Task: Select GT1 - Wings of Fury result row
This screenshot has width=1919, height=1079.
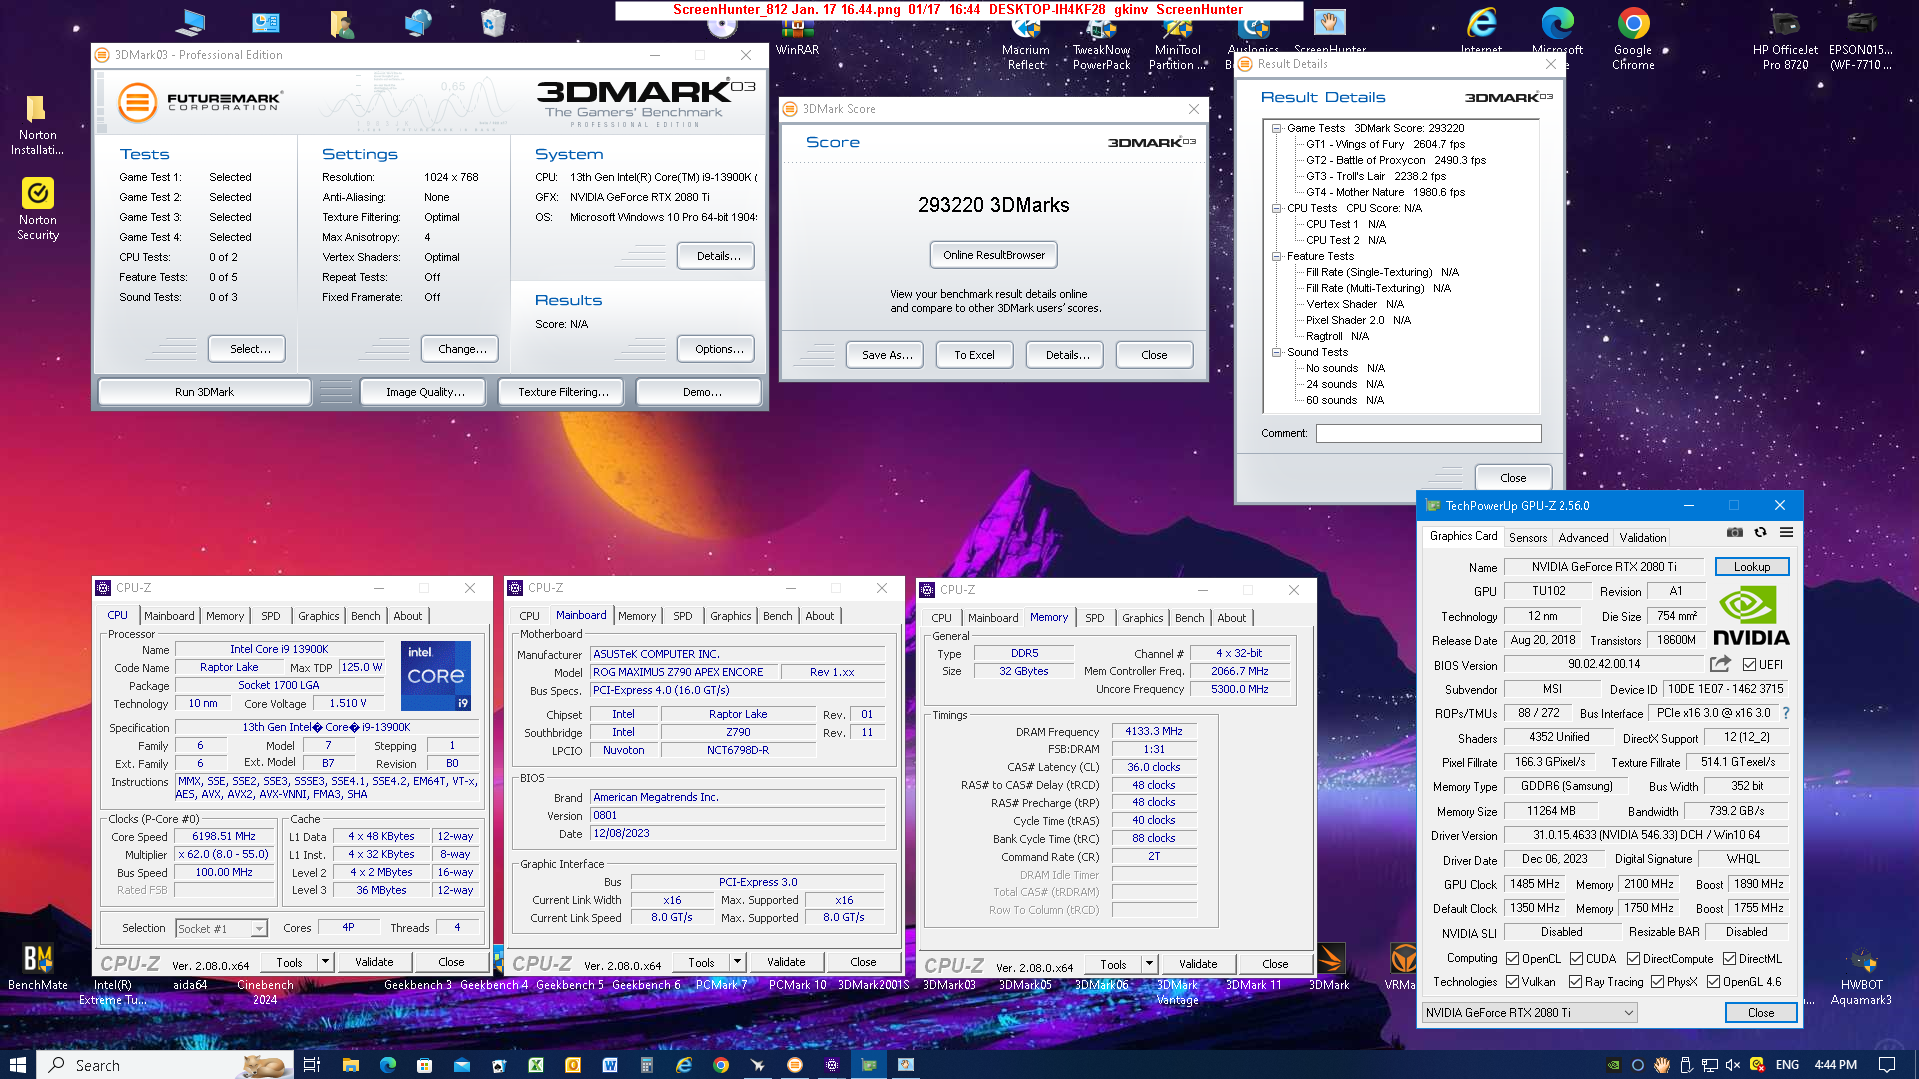Action: tap(1385, 144)
